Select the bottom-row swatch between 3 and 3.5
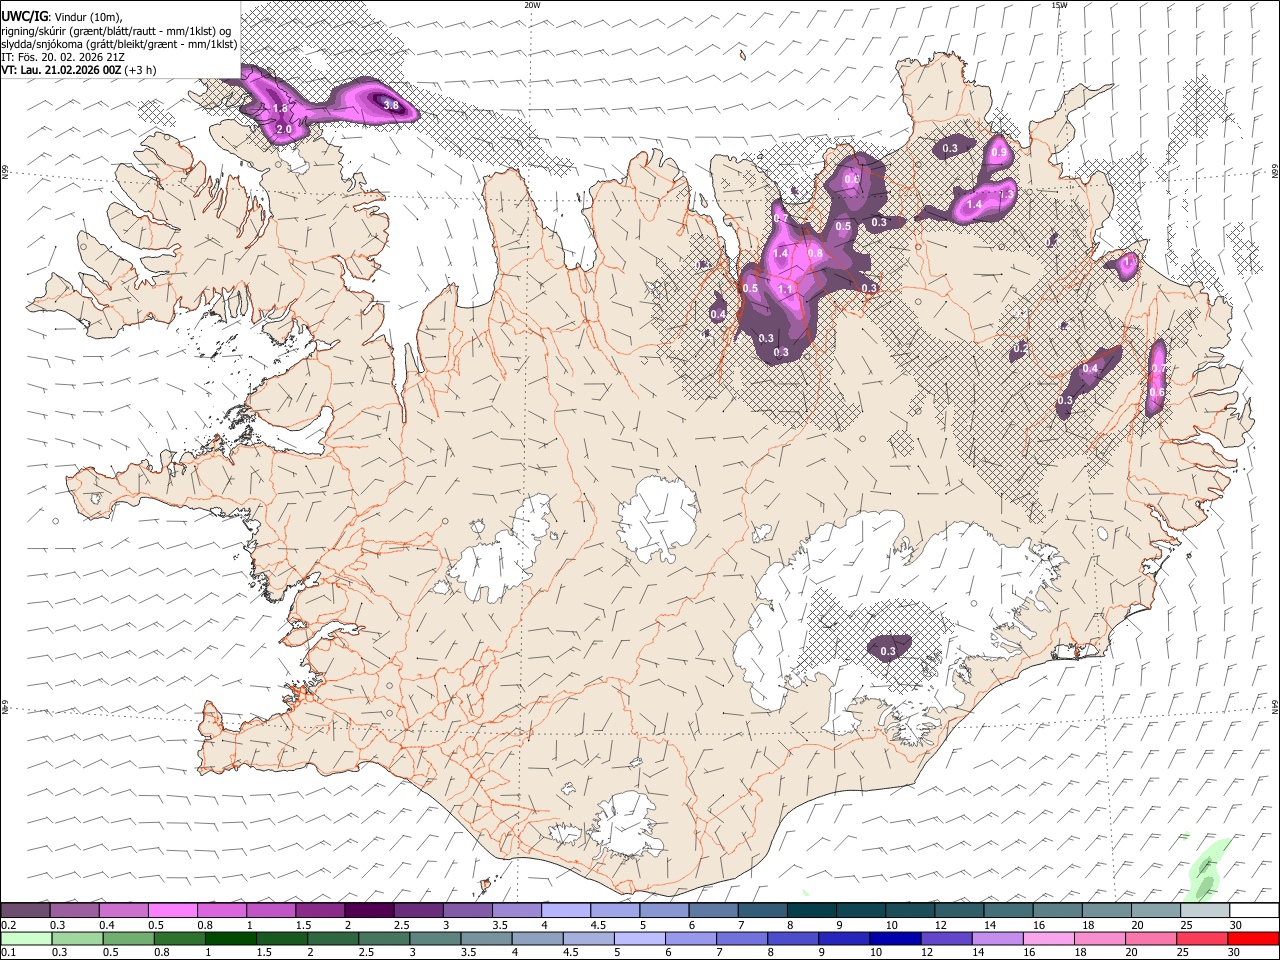This screenshot has width=1280, height=960. 436,939
